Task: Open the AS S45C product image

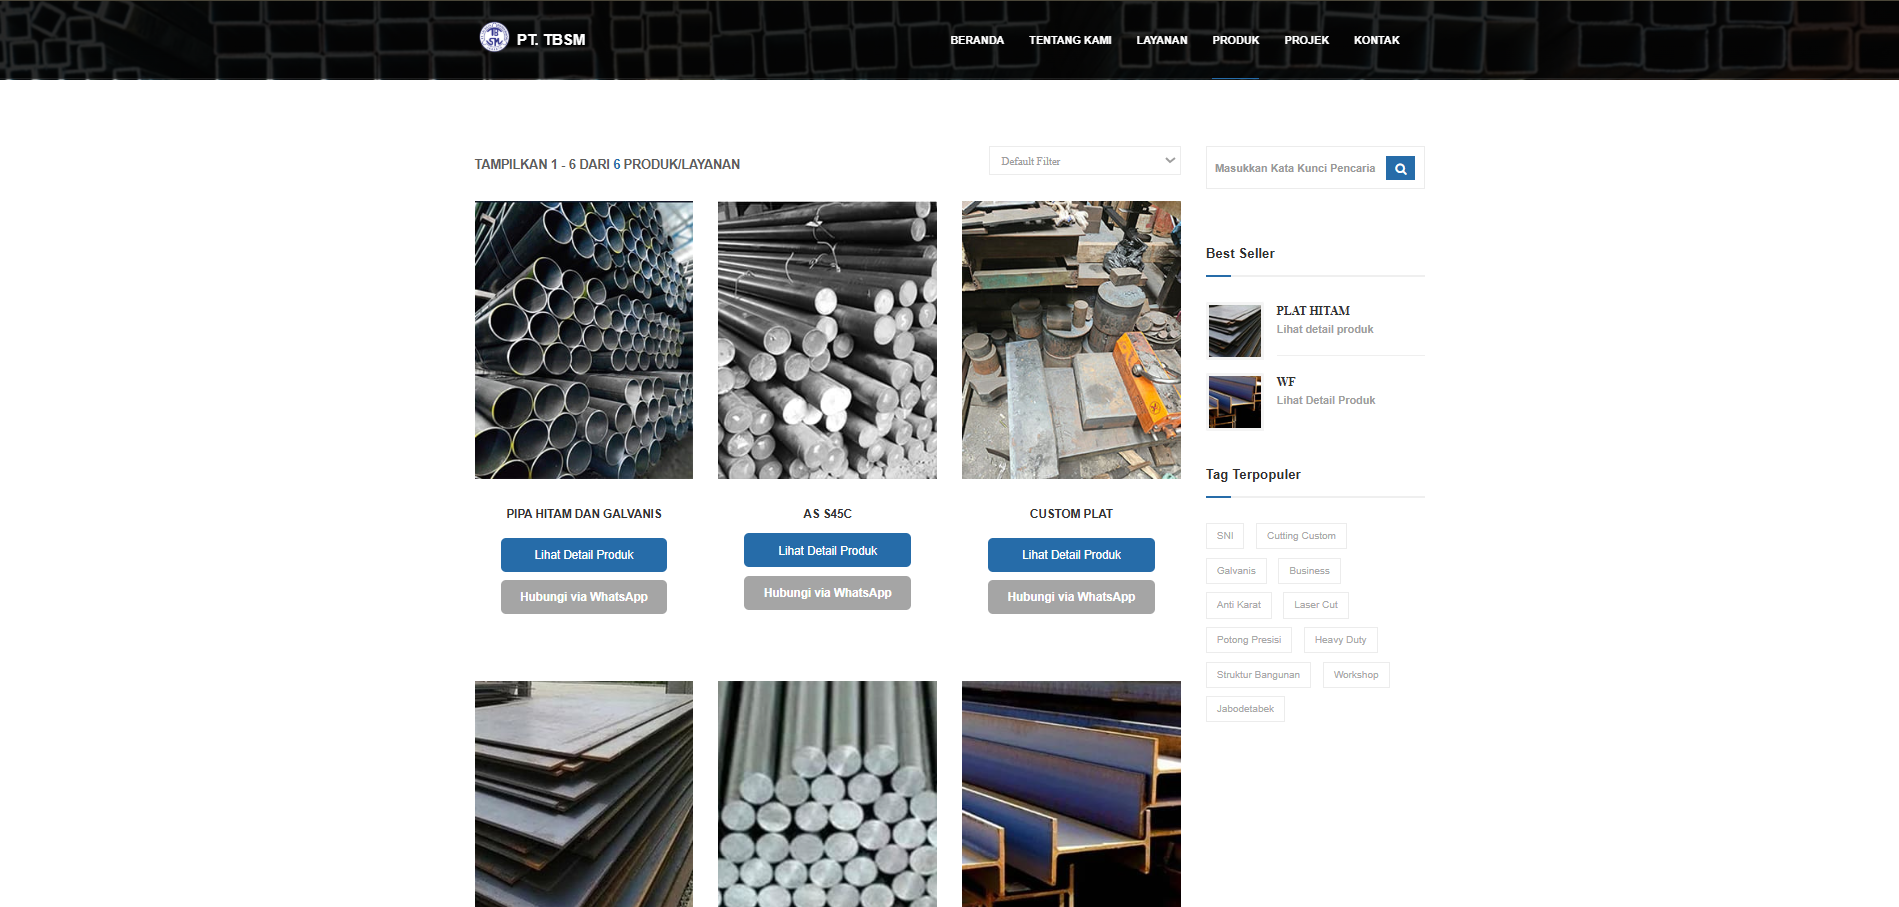Action: click(827, 340)
